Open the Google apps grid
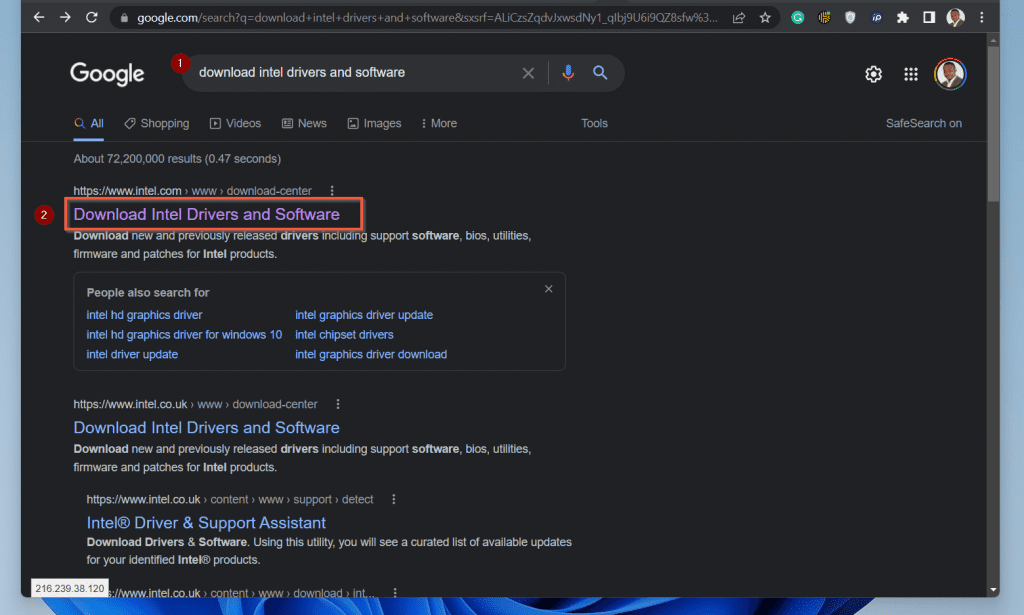The width and height of the screenshot is (1024, 615). pyautogui.click(x=911, y=74)
